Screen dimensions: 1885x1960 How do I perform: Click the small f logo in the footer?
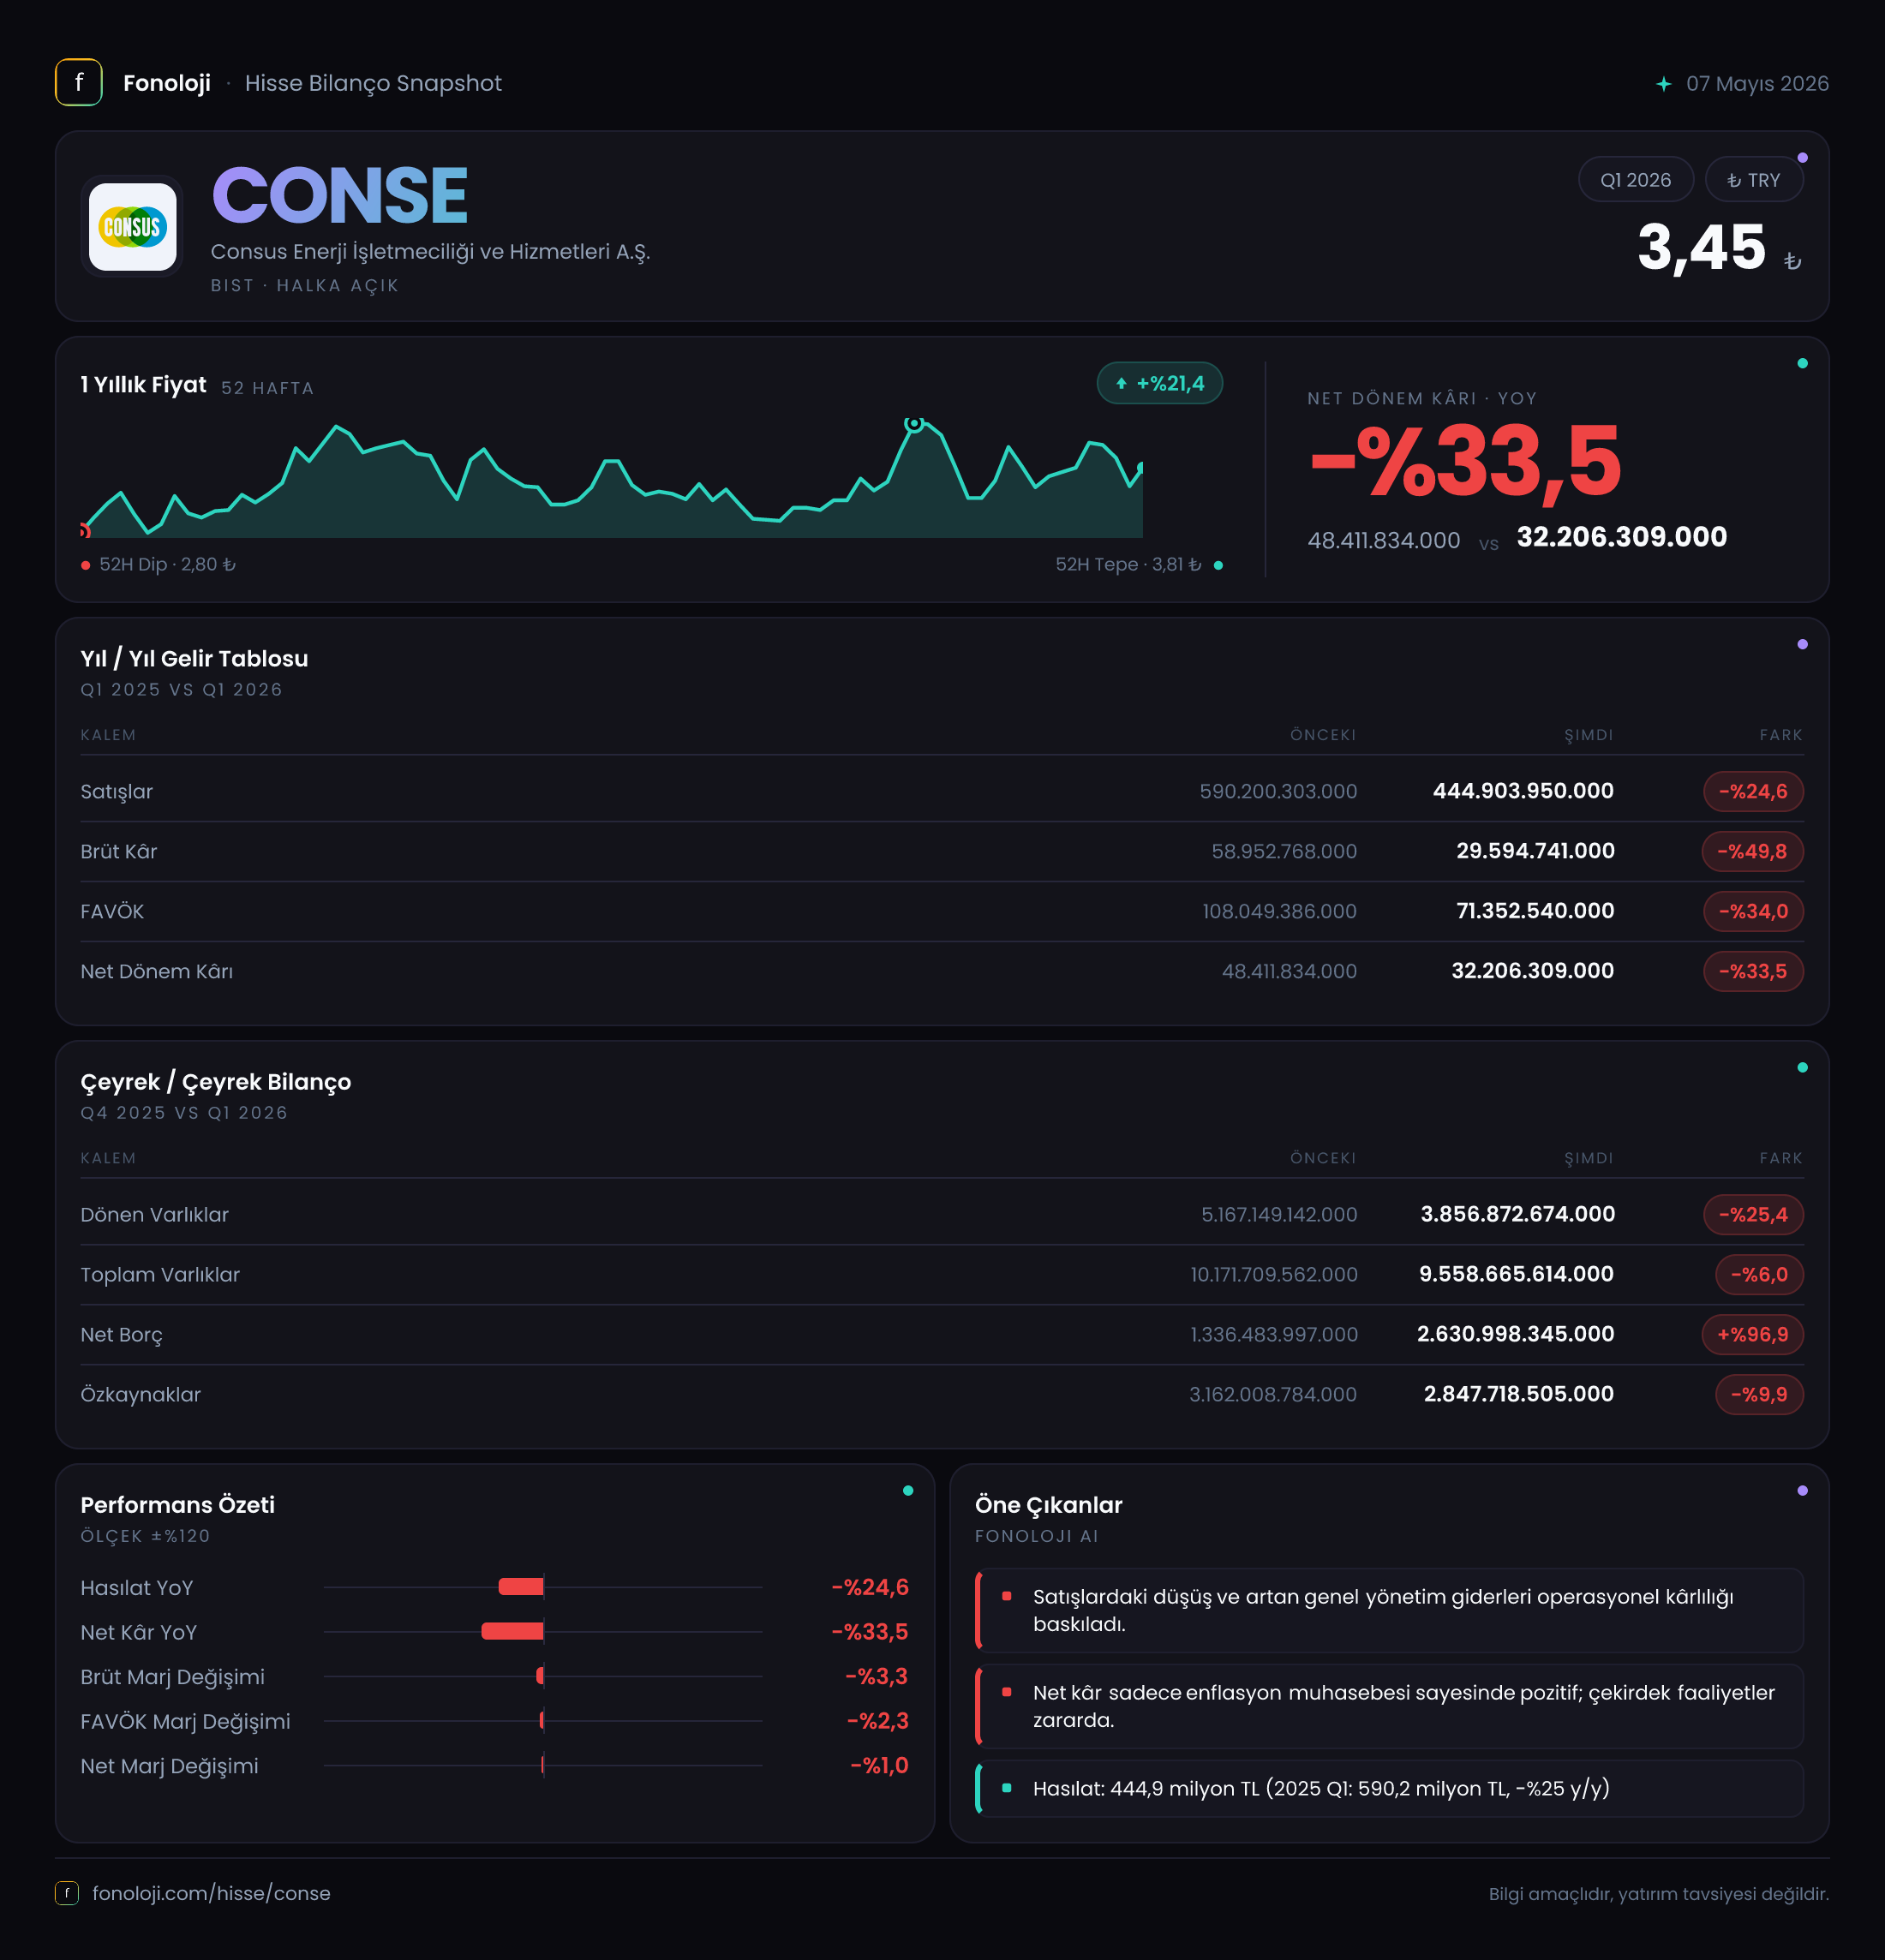(x=67, y=1893)
